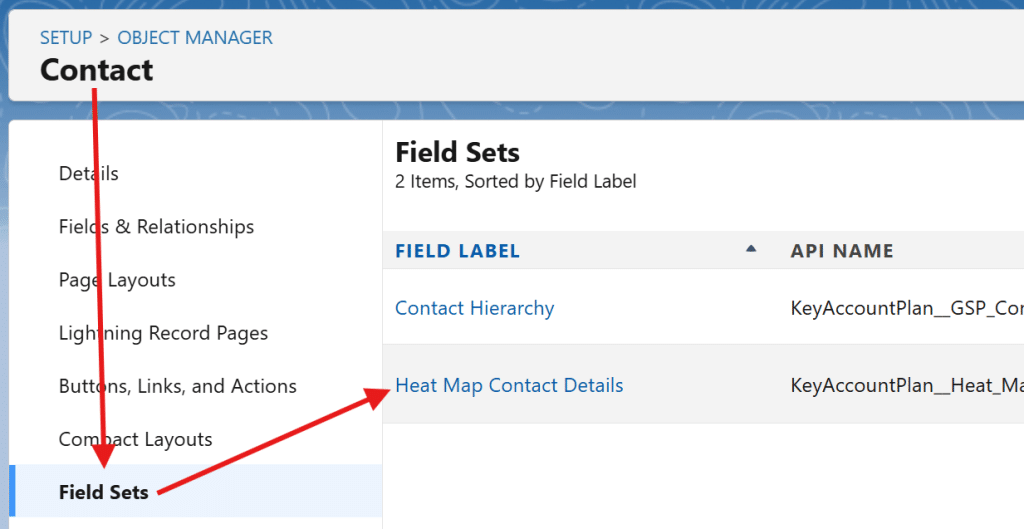
Task: Click the KeyAccountPlan__Heat_Ma API name cell
Action: coord(906,385)
